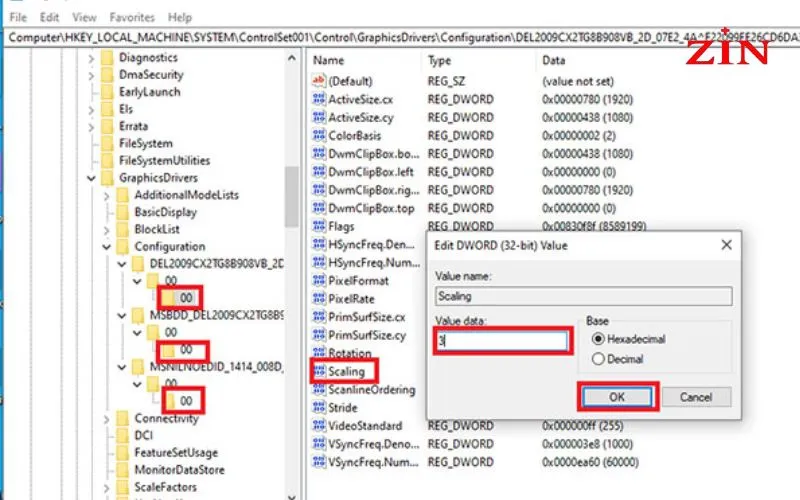Select the VSyncFreq.Num... value row
The image size is (800, 500).
pyautogui.click(x=476, y=462)
